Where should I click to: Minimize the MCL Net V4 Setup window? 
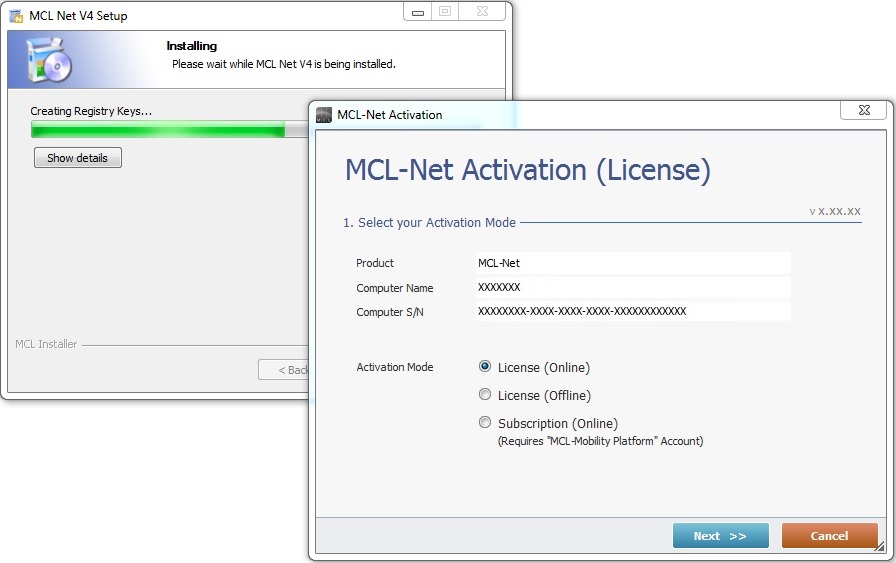coord(418,12)
